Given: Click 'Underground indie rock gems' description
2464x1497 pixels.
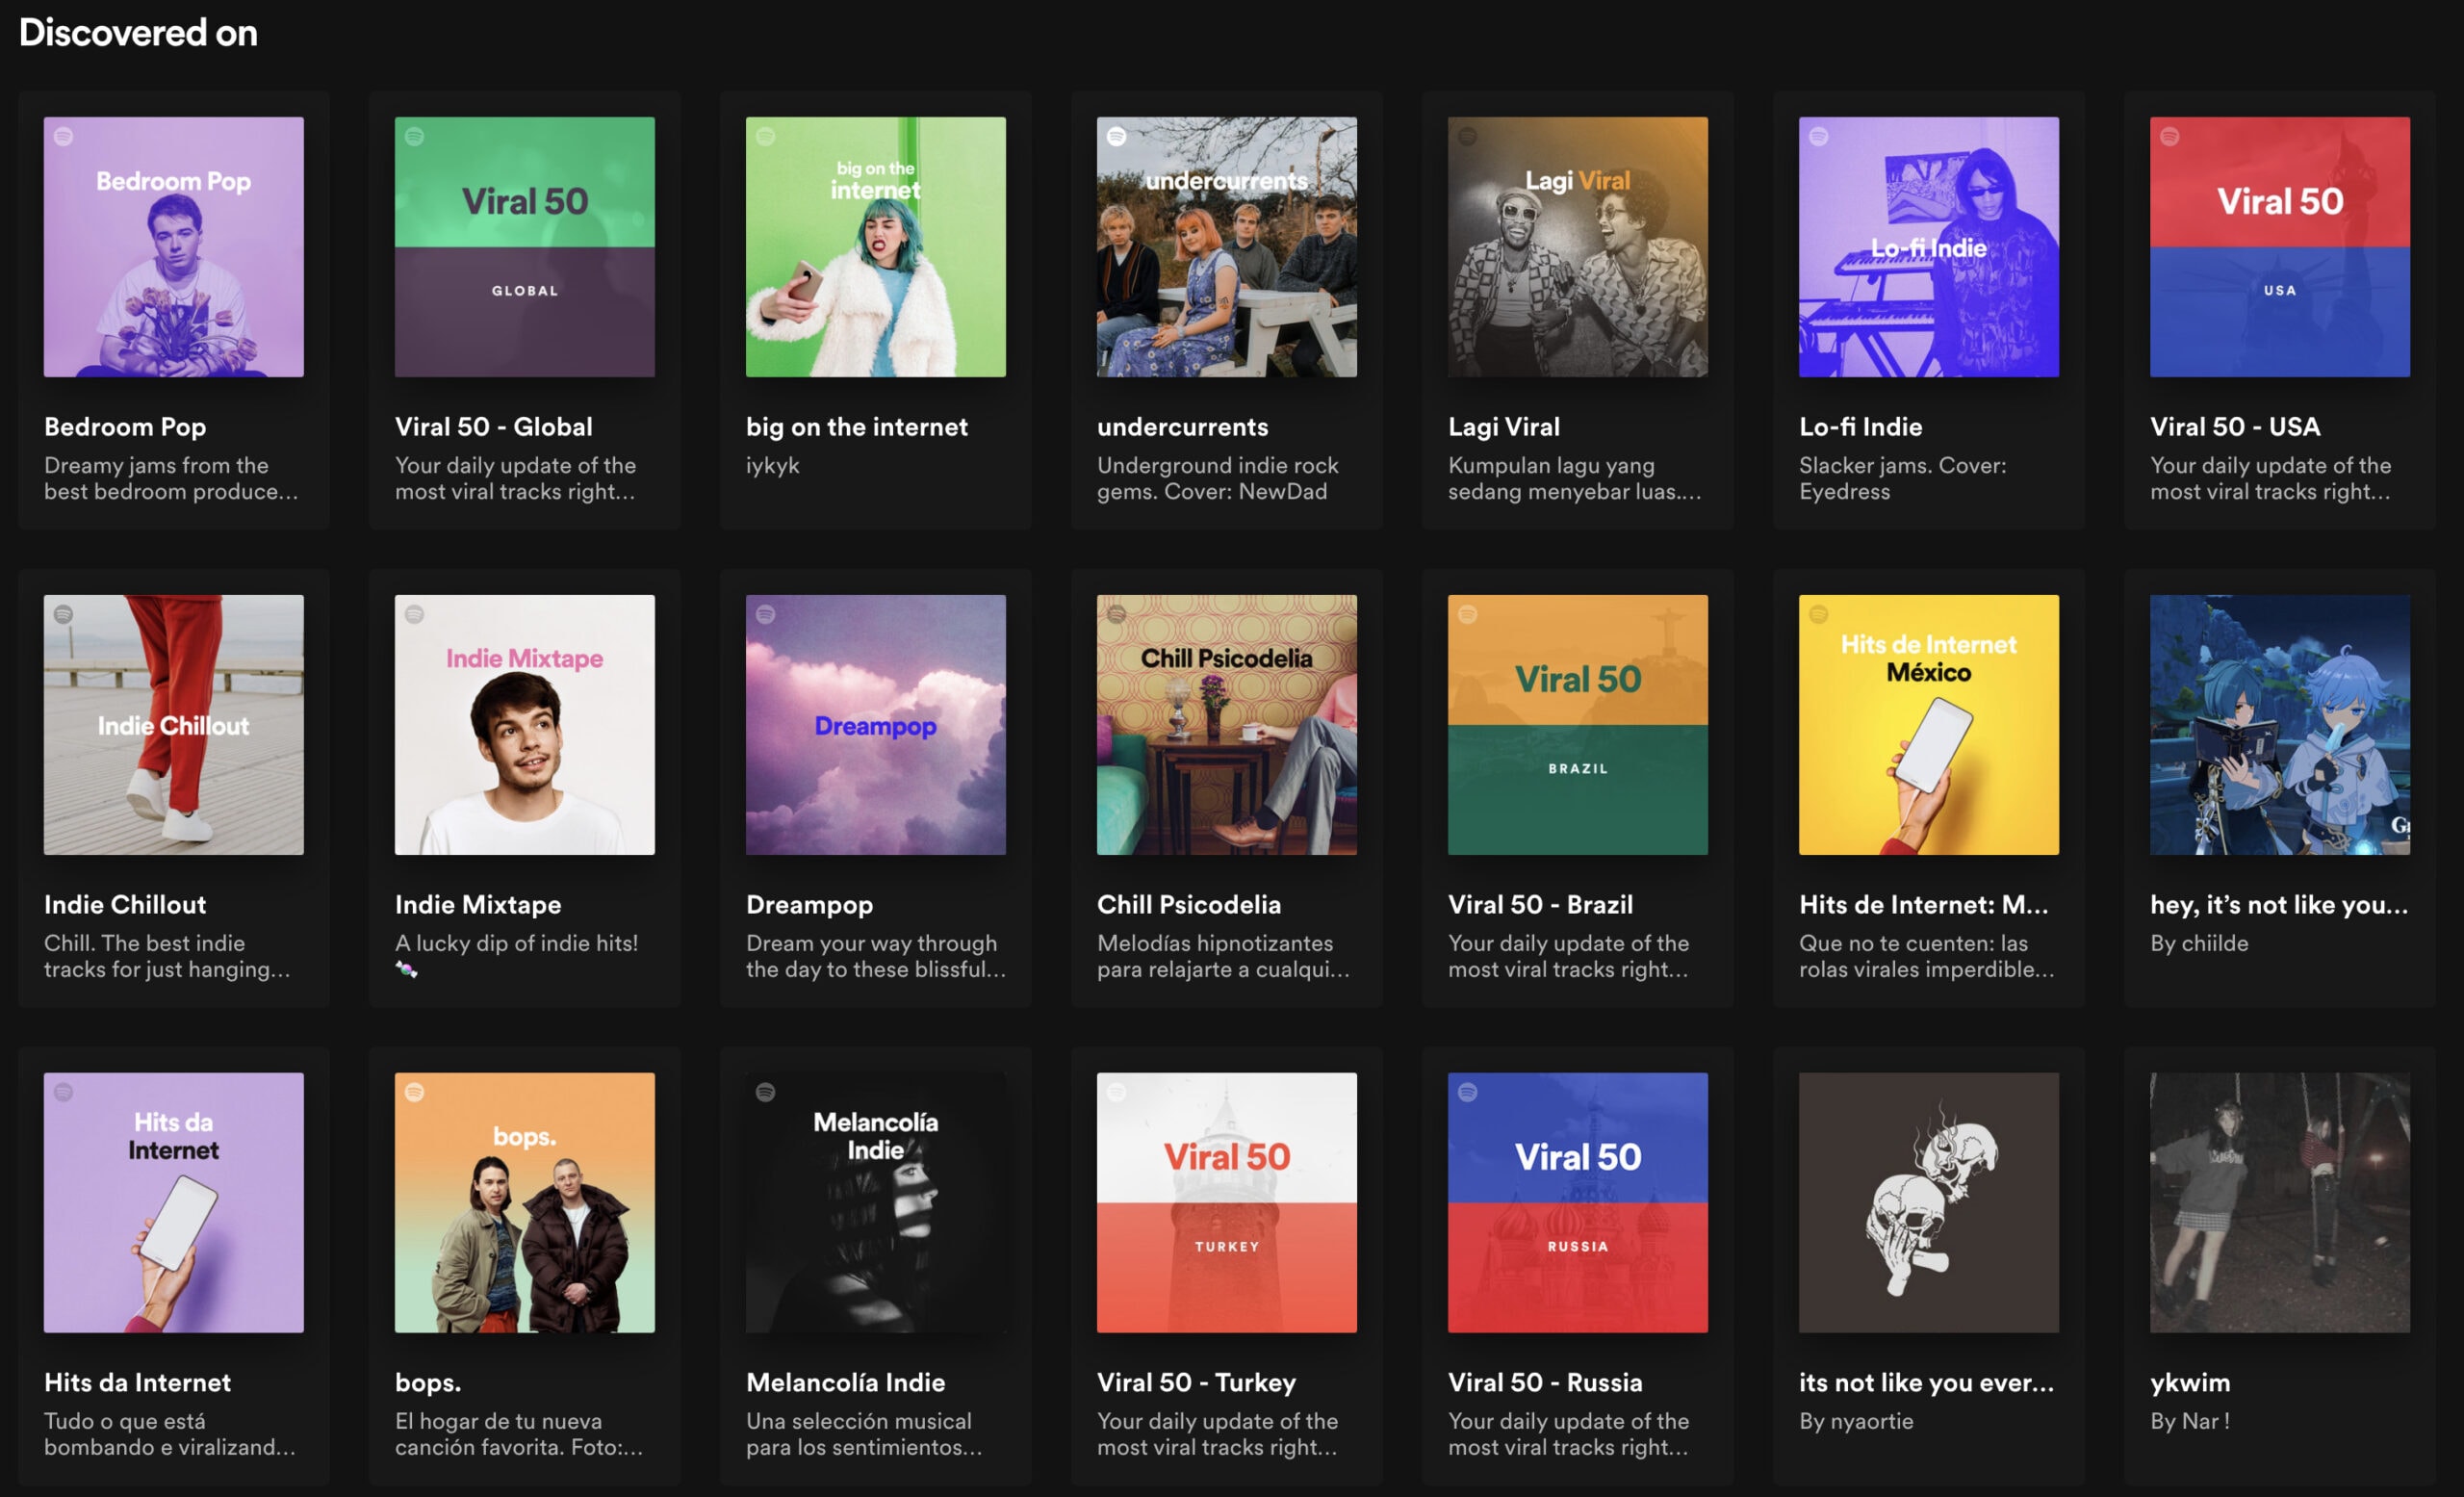Looking at the screenshot, I should (1218, 479).
